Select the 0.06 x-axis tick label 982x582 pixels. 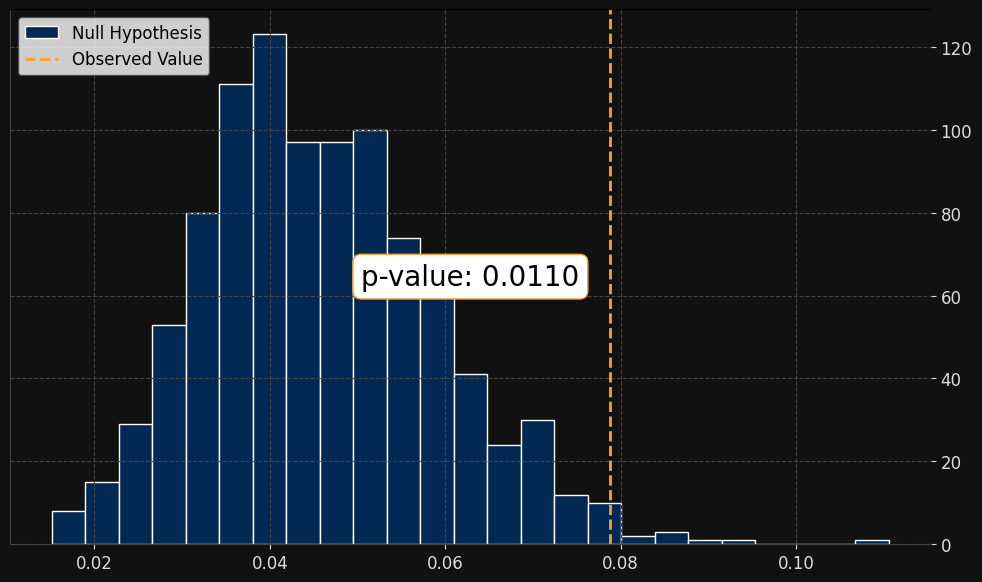[445, 562]
